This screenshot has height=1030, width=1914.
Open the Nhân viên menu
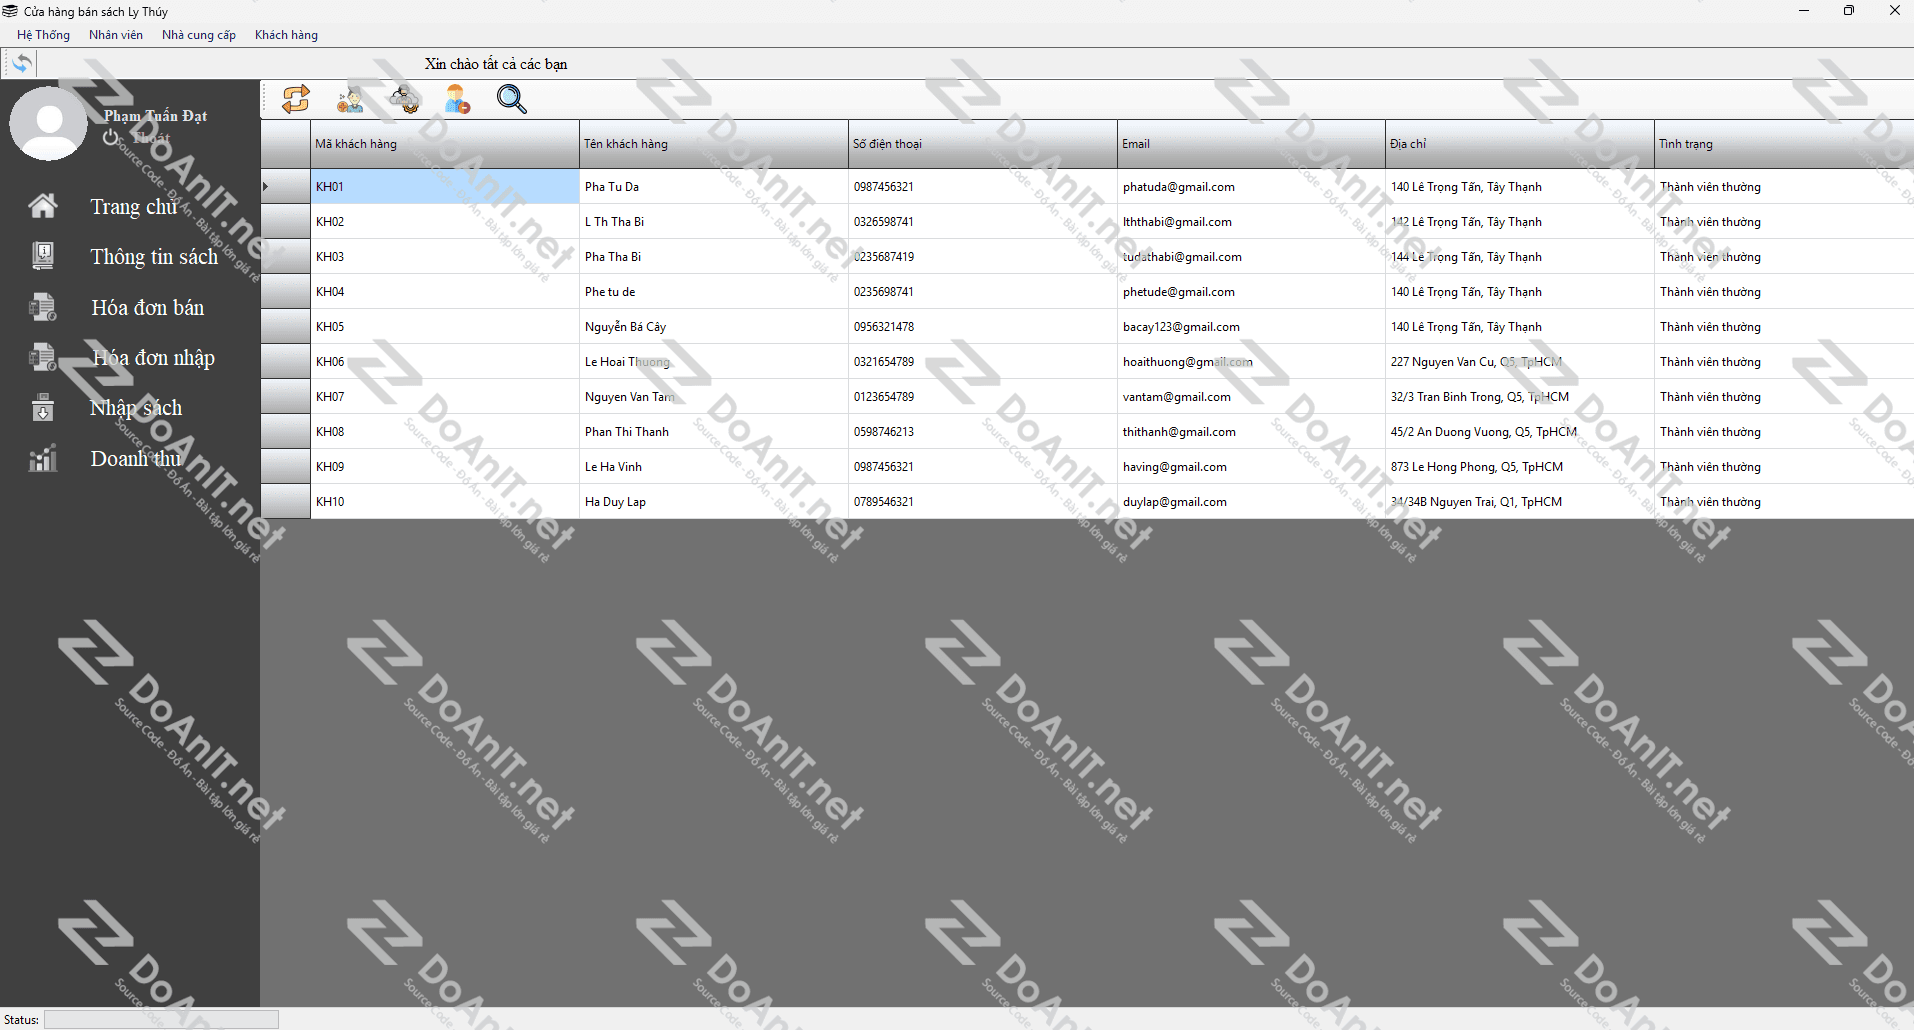[x=116, y=35]
